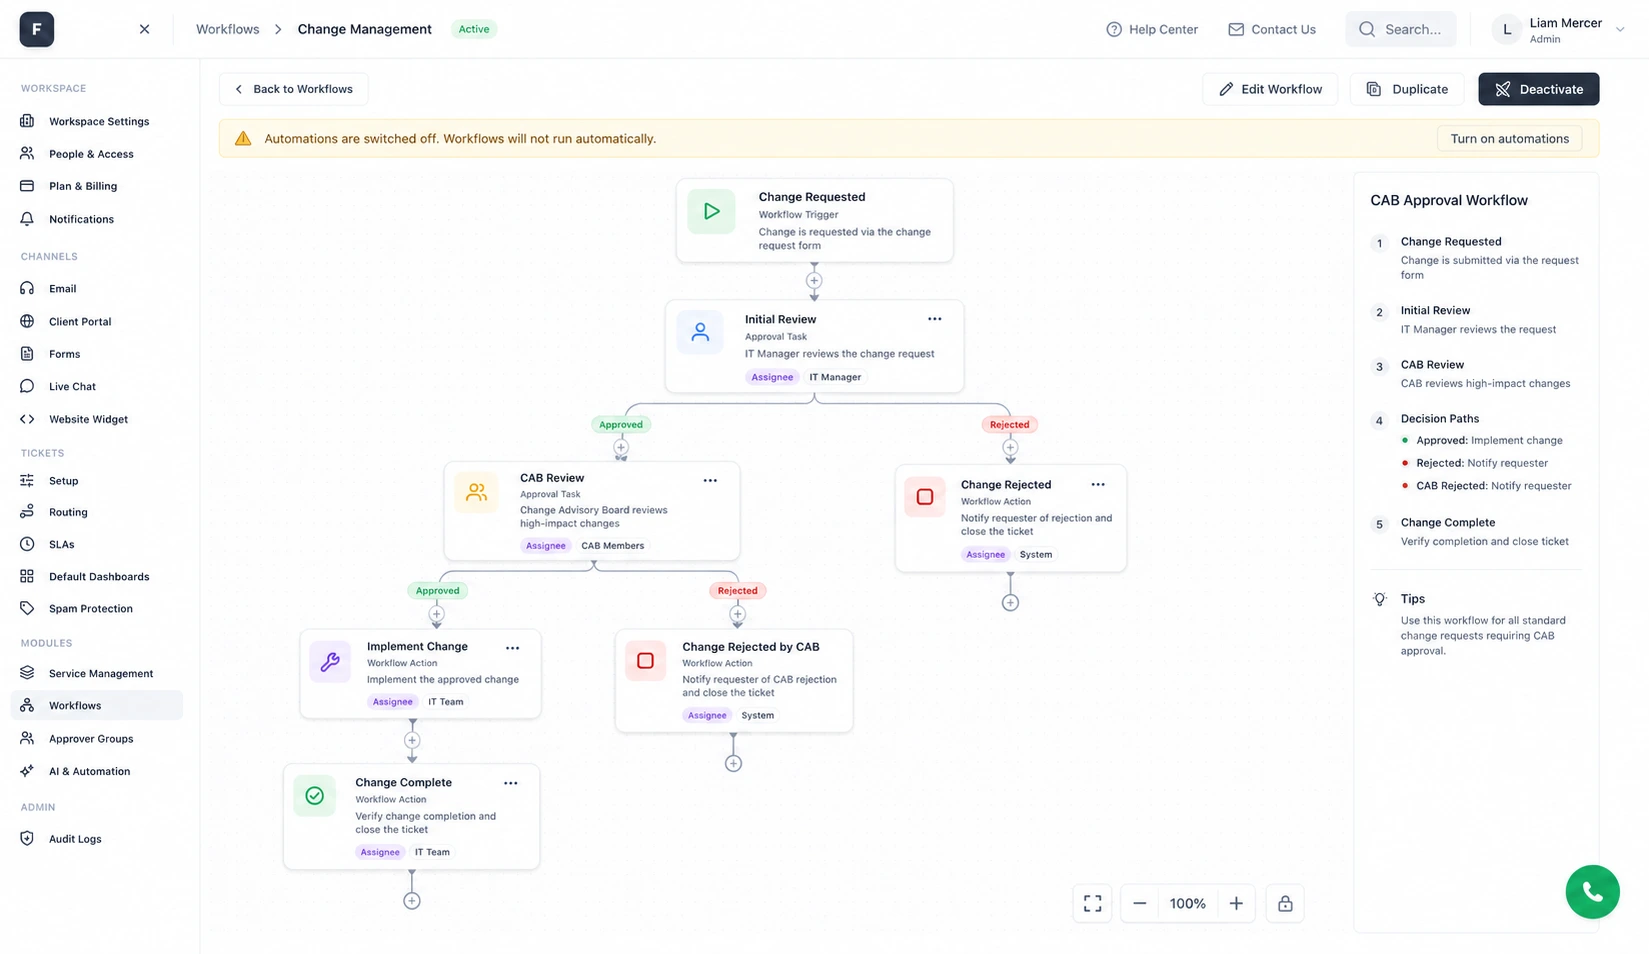Zoom in the canvas with plus
Screen dimensions: 1649x954
click(x=1236, y=904)
